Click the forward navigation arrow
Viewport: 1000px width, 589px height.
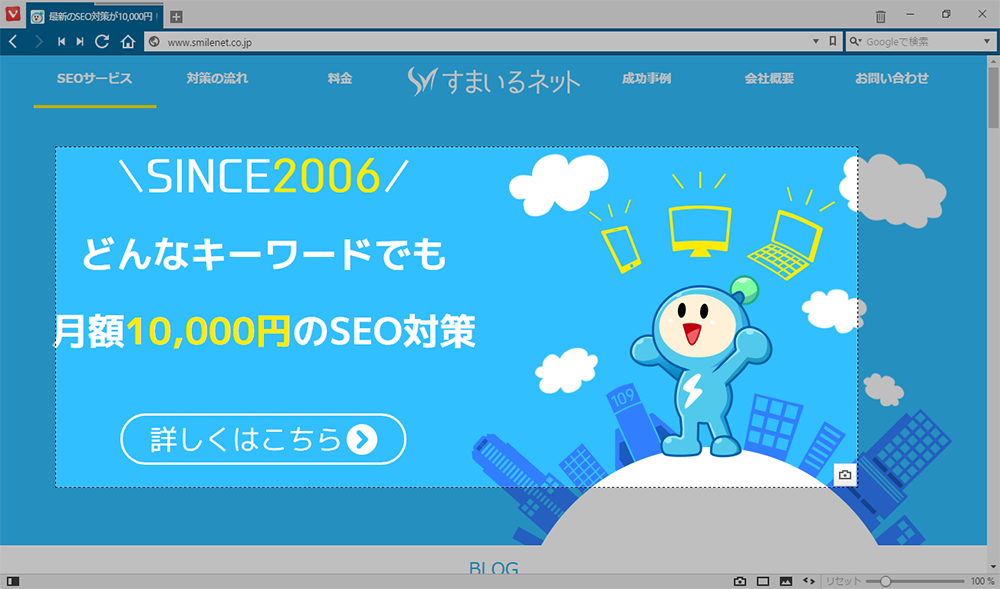click(x=39, y=42)
